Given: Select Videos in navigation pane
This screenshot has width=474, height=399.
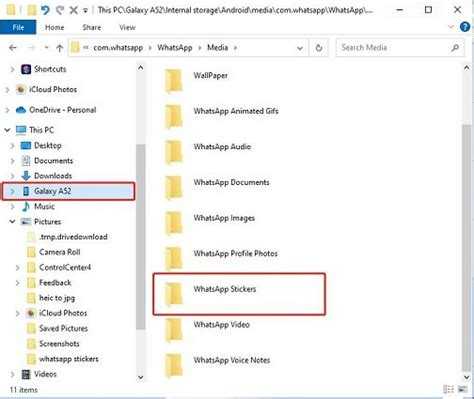Looking at the screenshot, I should click(x=45, y=374).
